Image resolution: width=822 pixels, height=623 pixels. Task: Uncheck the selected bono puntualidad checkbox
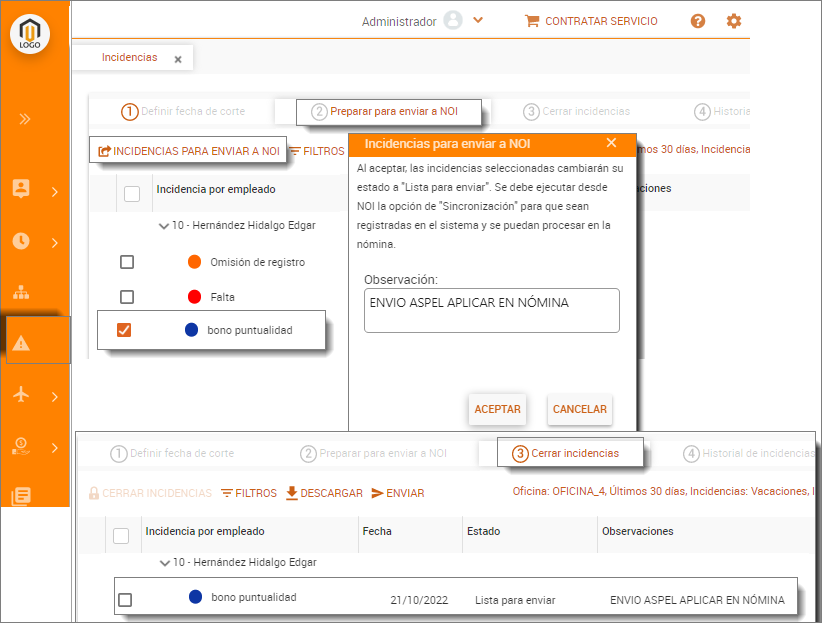click(x=125, y=330)
